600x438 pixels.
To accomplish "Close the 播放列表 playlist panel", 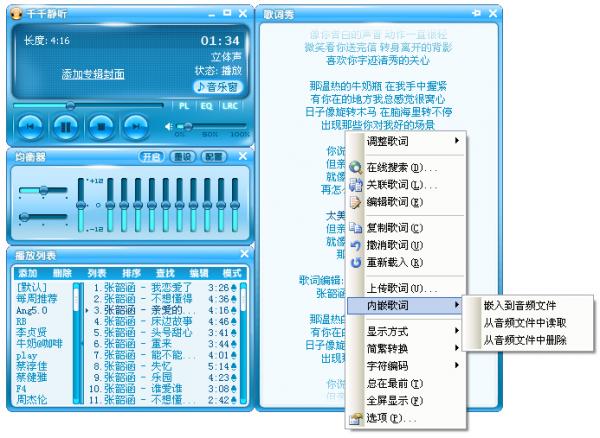I will pos(244,254).
